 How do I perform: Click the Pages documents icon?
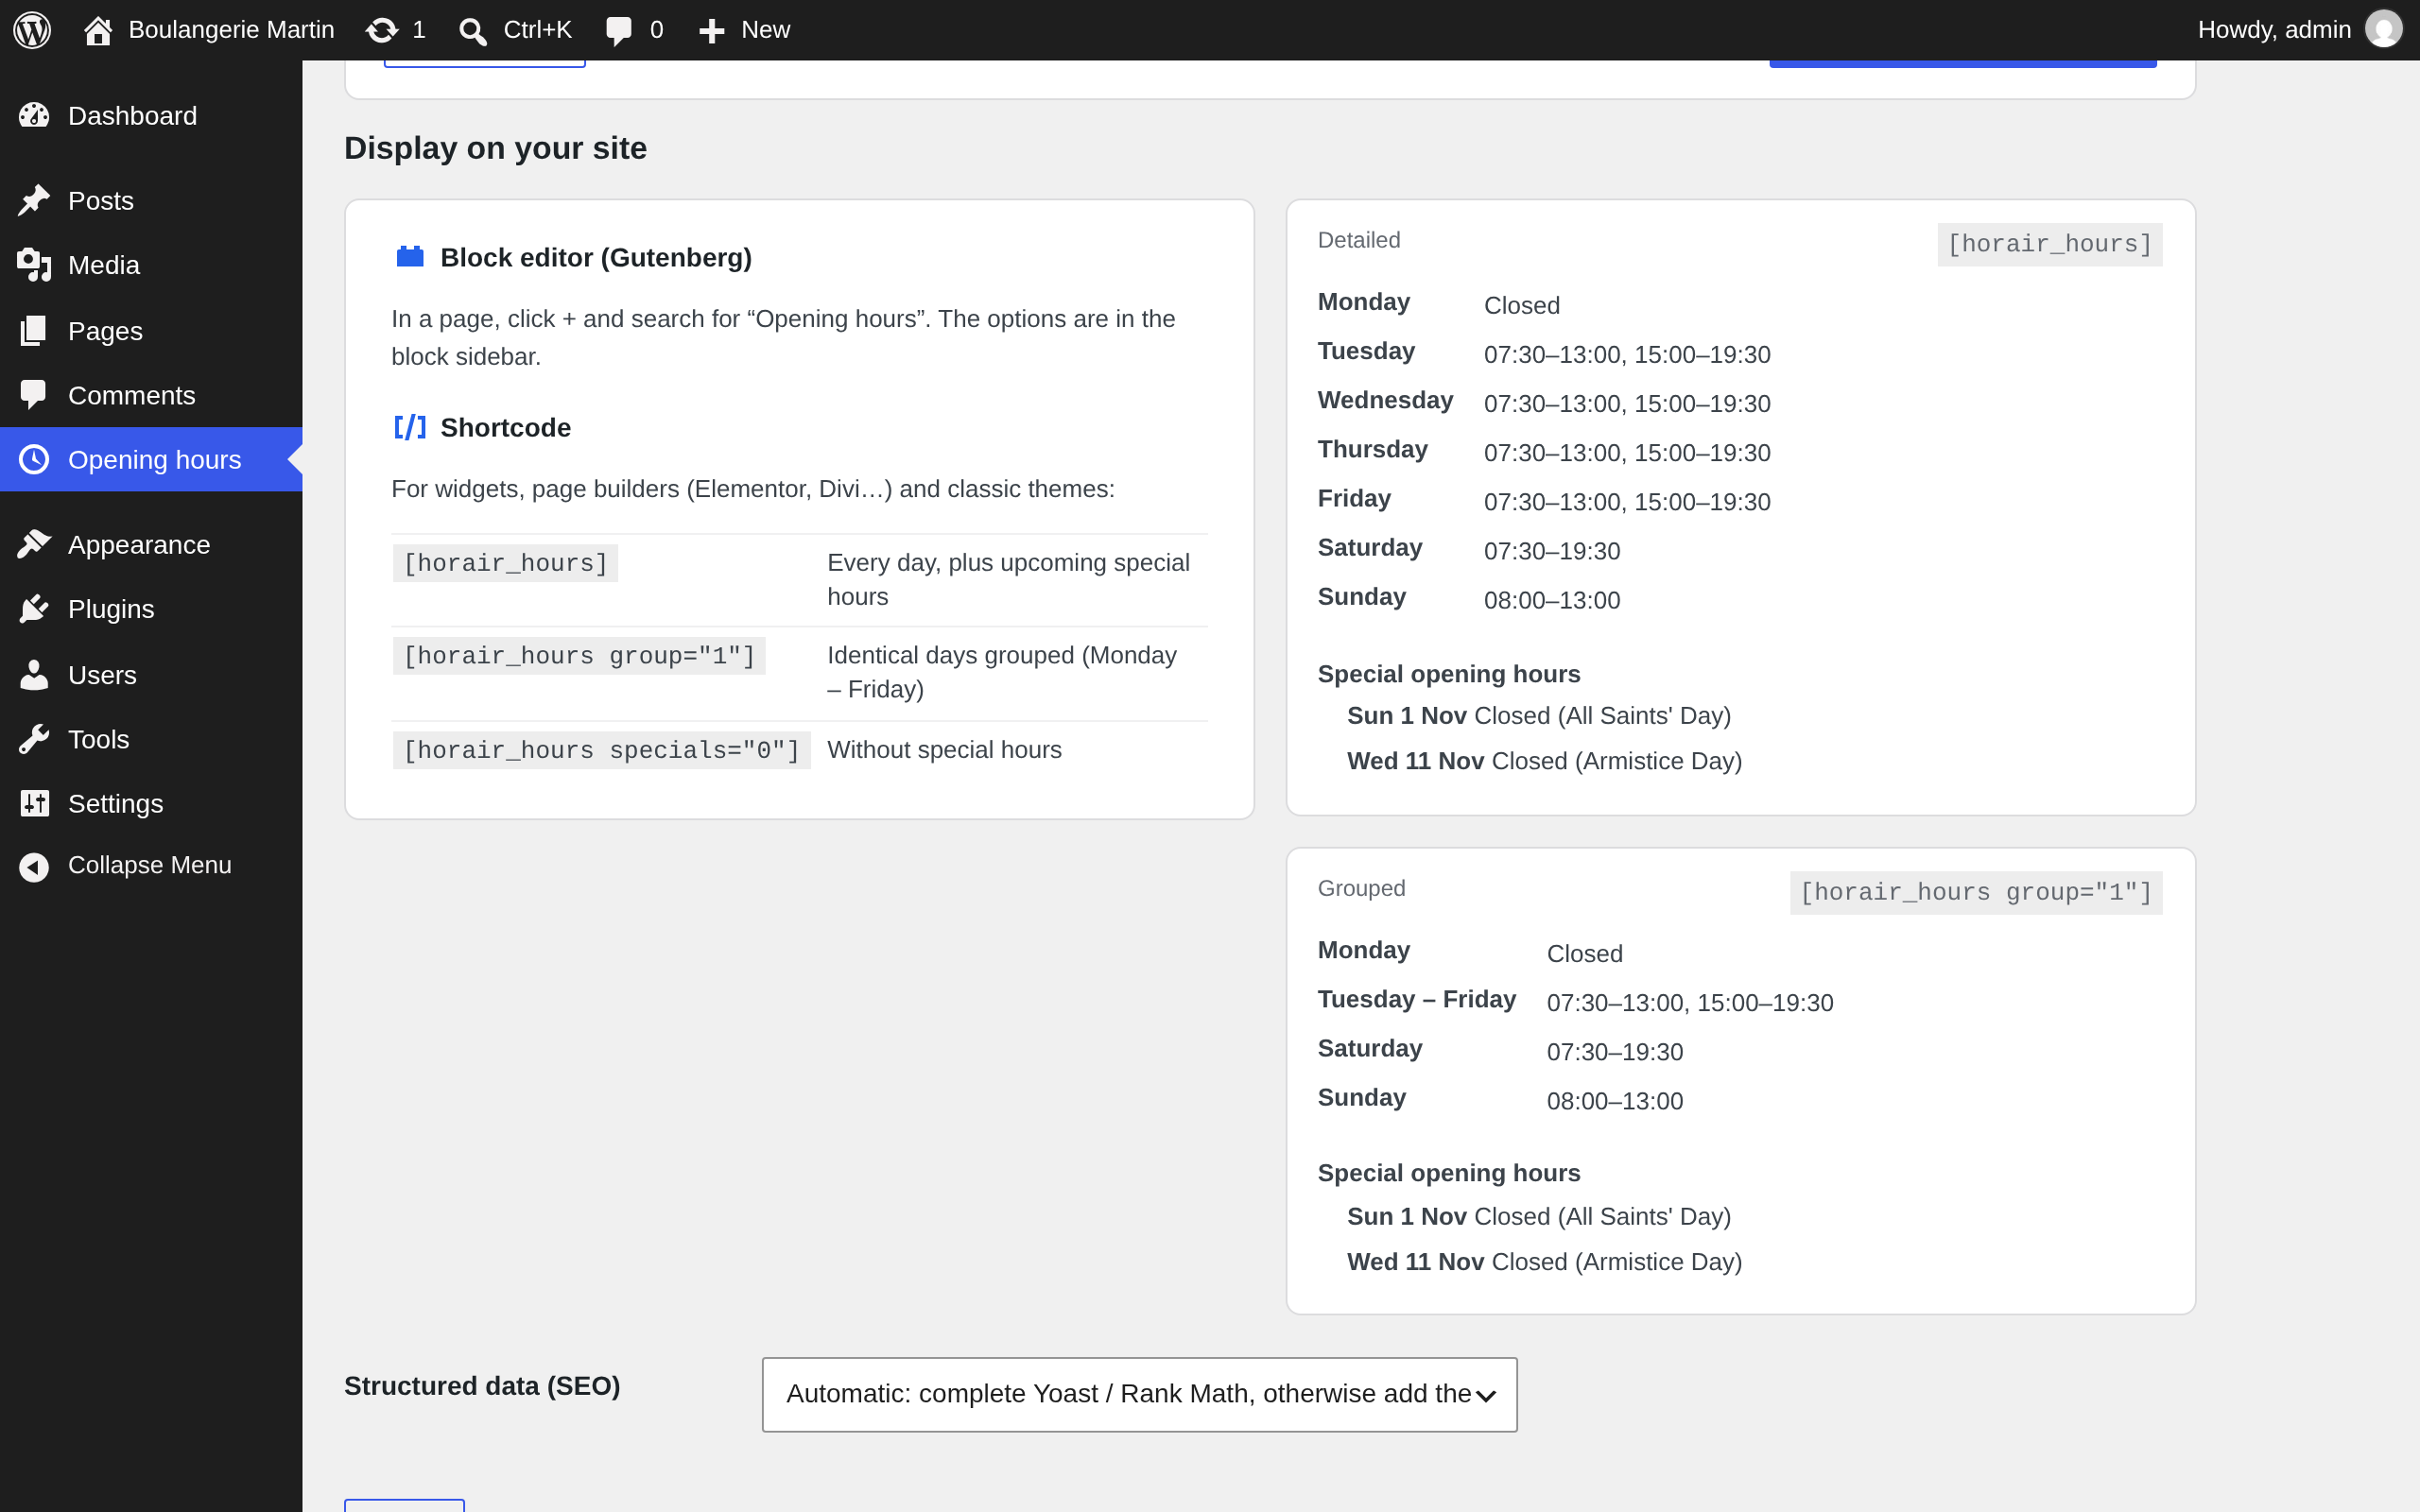click(34, 331)
